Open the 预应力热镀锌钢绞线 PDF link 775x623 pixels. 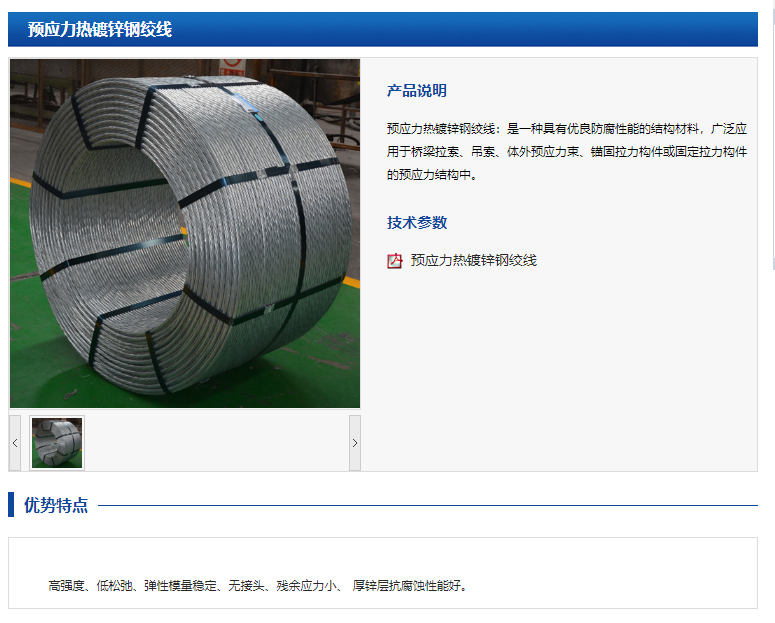(474, 261)
